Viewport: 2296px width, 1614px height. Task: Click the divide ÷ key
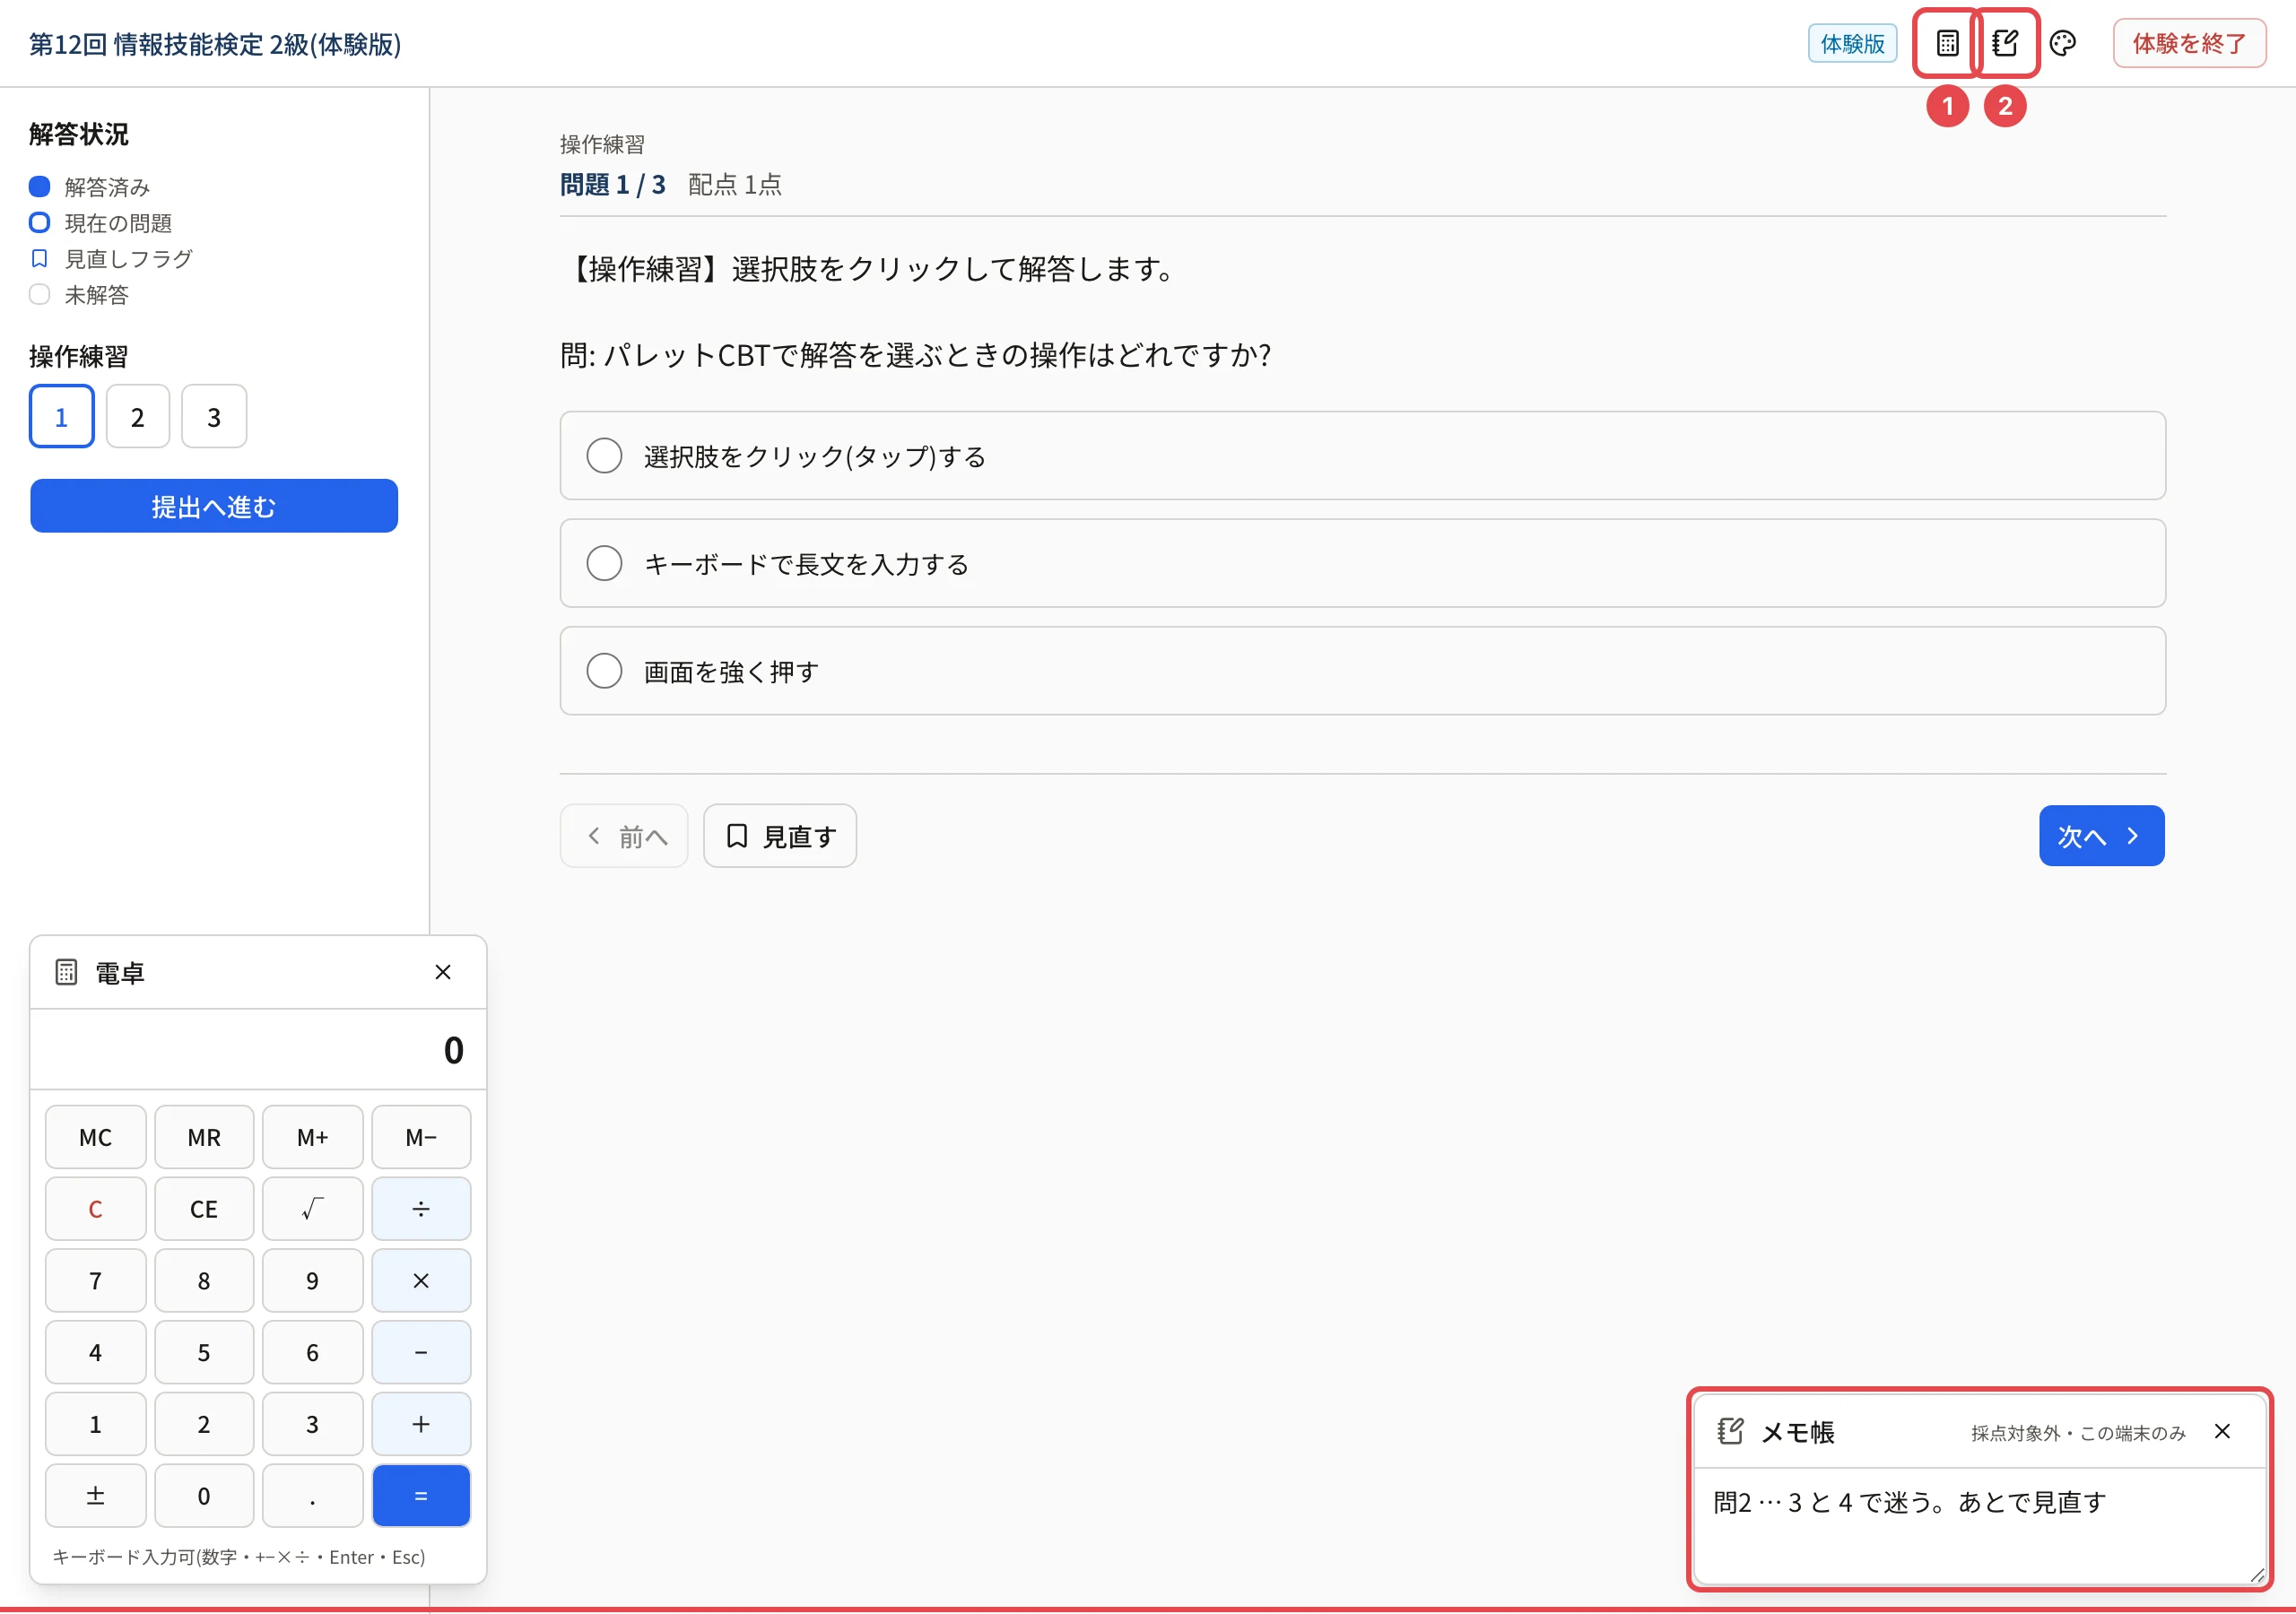421,1208
